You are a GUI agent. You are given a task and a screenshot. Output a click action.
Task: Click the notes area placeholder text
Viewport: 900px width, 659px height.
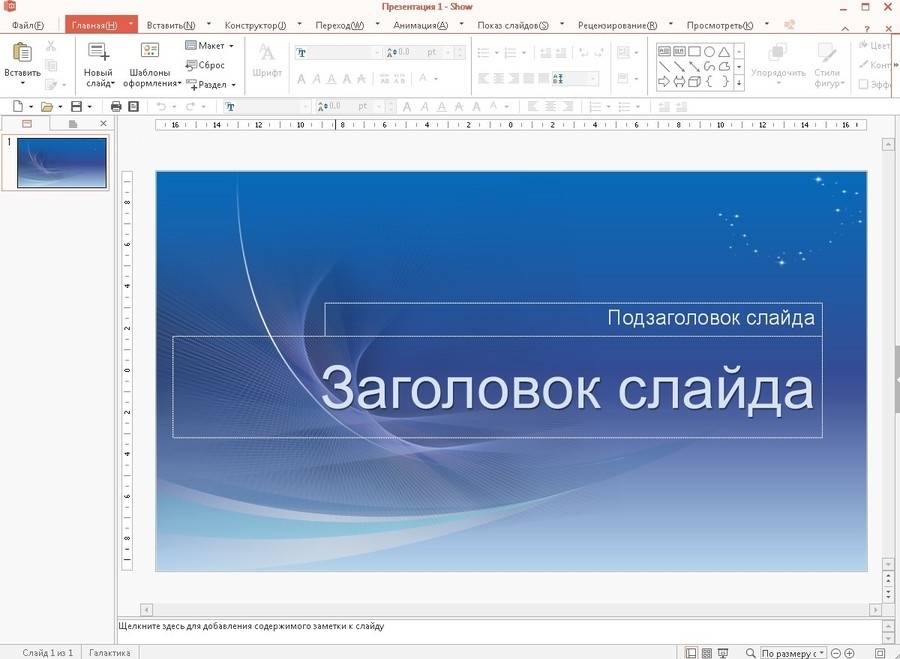click(251, 627)
